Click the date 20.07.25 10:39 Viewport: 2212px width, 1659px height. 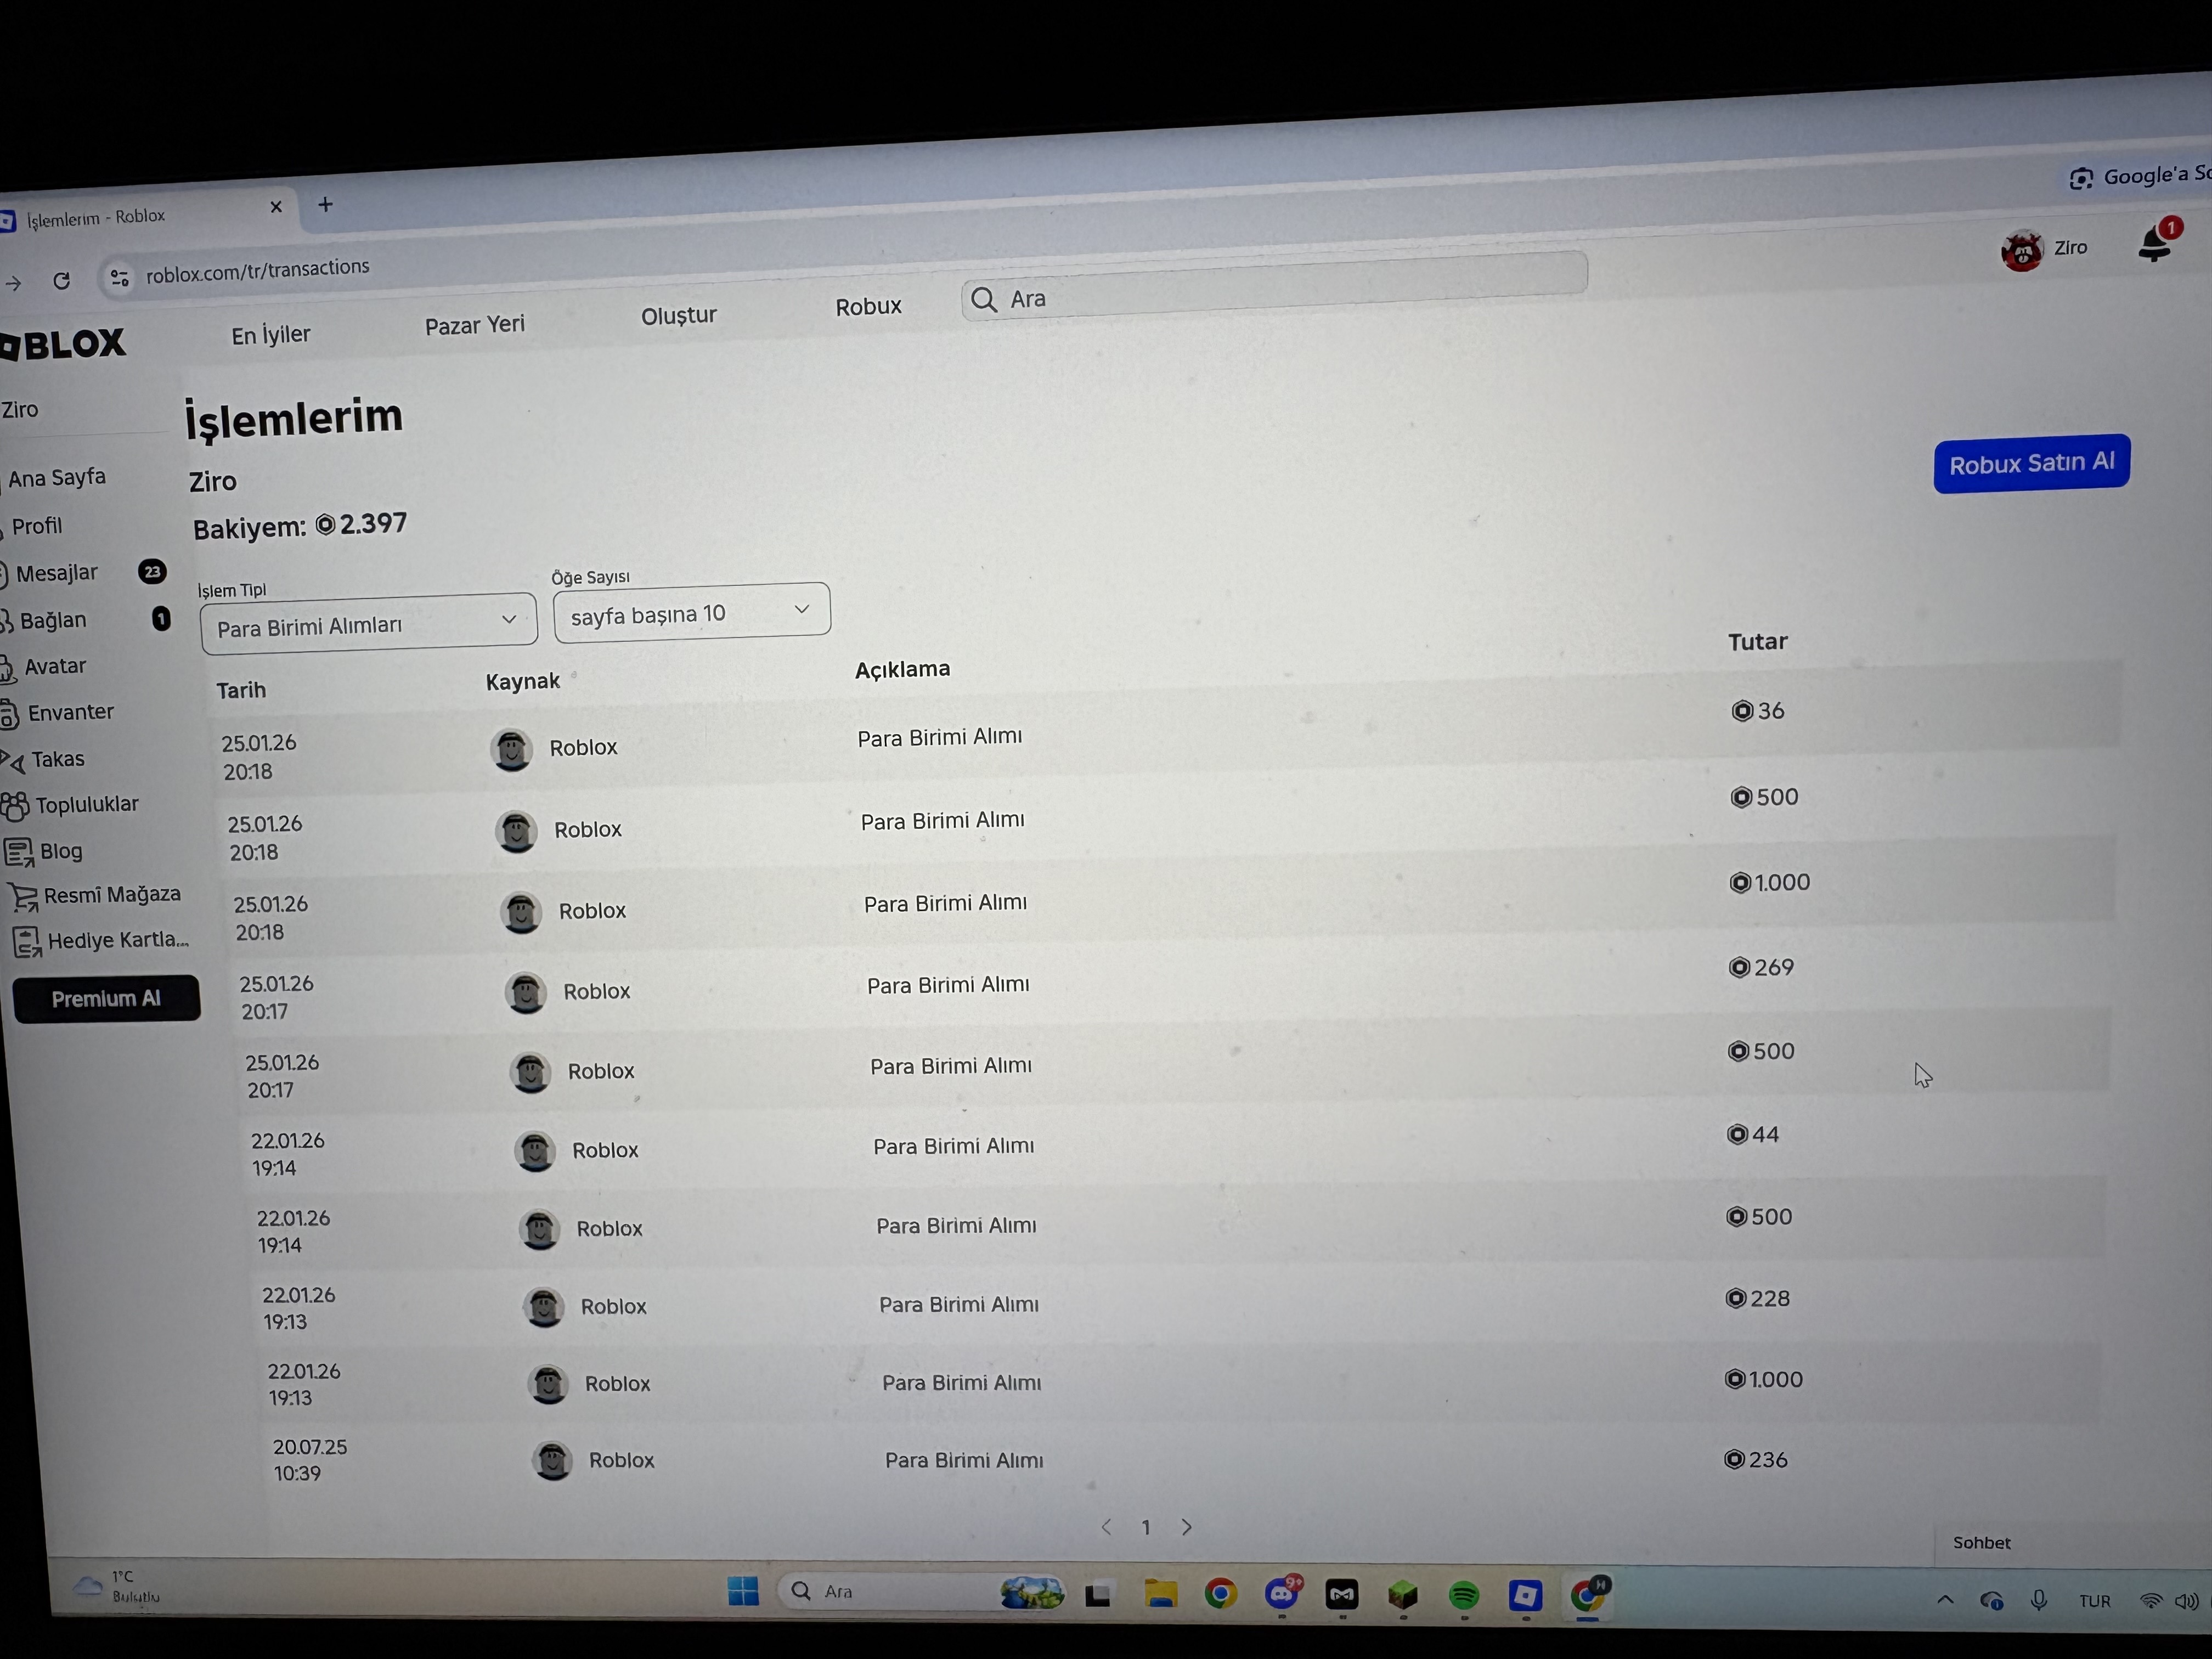pyautogui.click(x=310, y=1460)
